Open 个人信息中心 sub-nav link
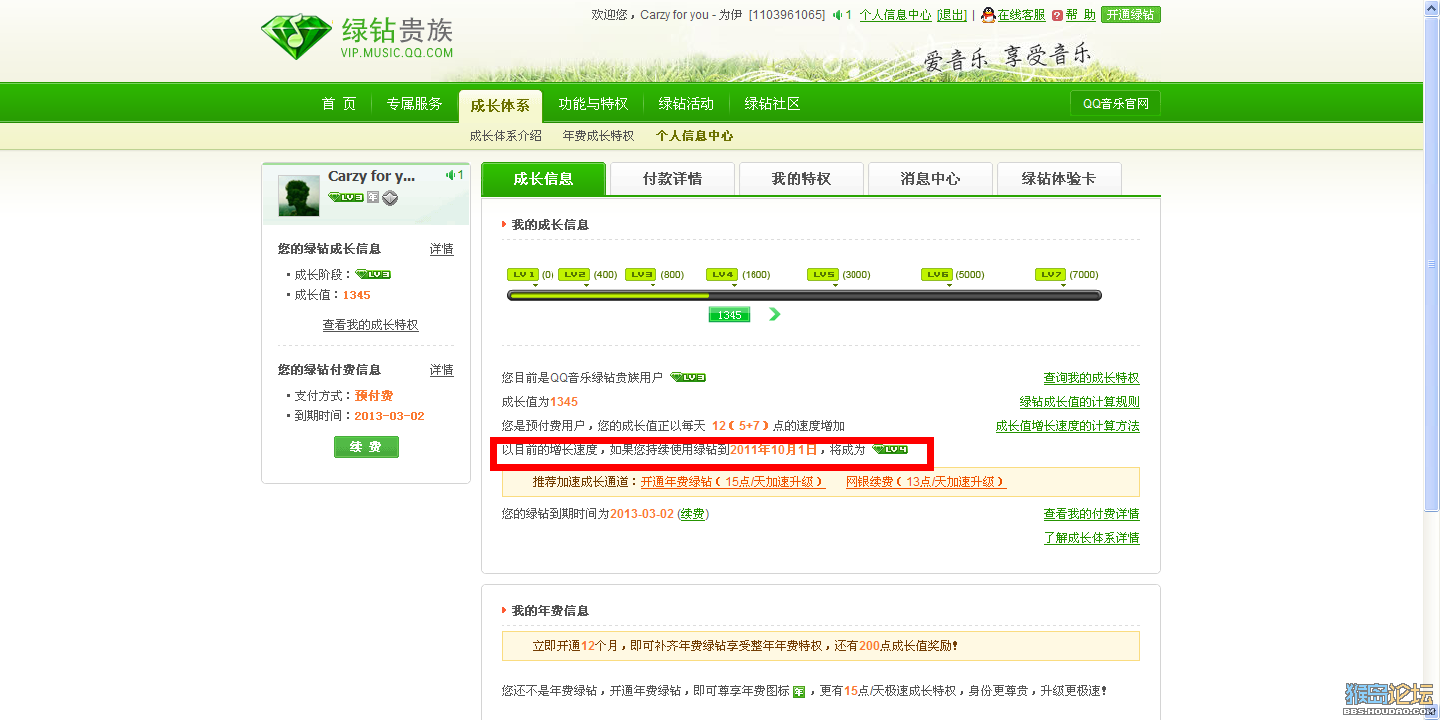Viewport: 1440px width, 720px height. coord(694,136)
